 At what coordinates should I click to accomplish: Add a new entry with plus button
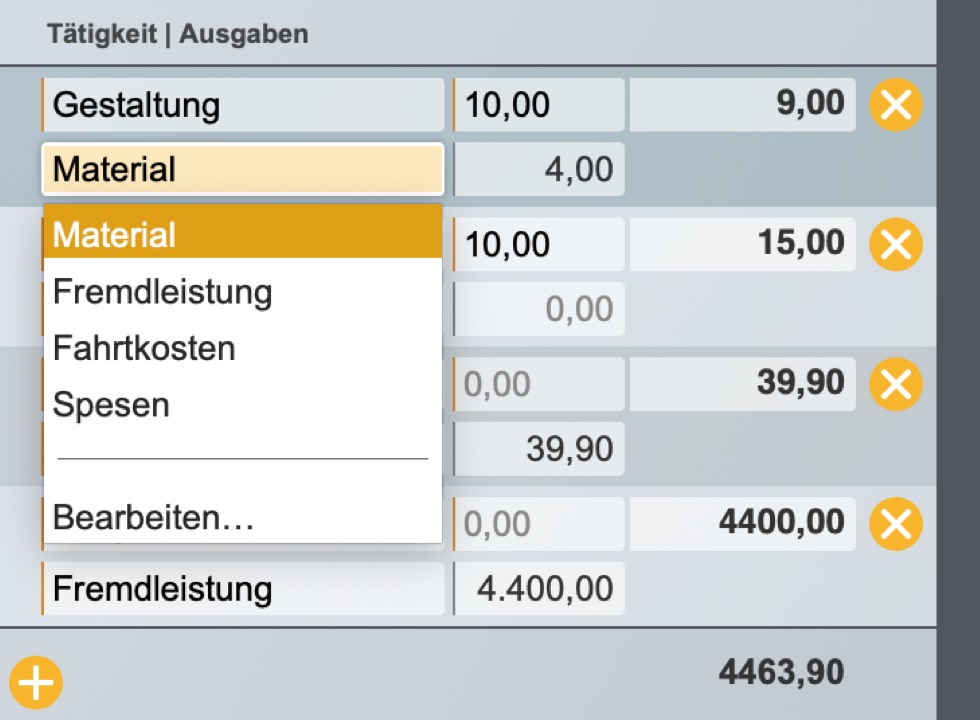click(x=36, y=683)
